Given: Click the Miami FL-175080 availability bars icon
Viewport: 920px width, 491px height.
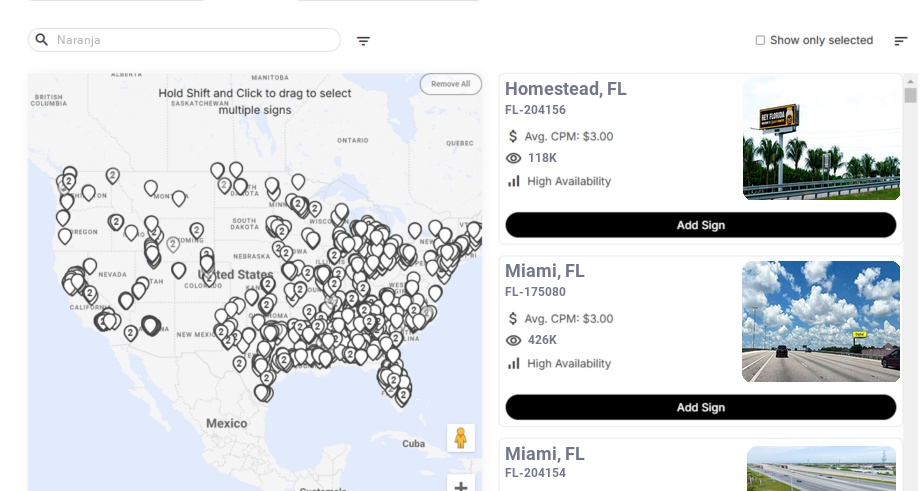Looking at the screenshot, I should tap(514, 363).
